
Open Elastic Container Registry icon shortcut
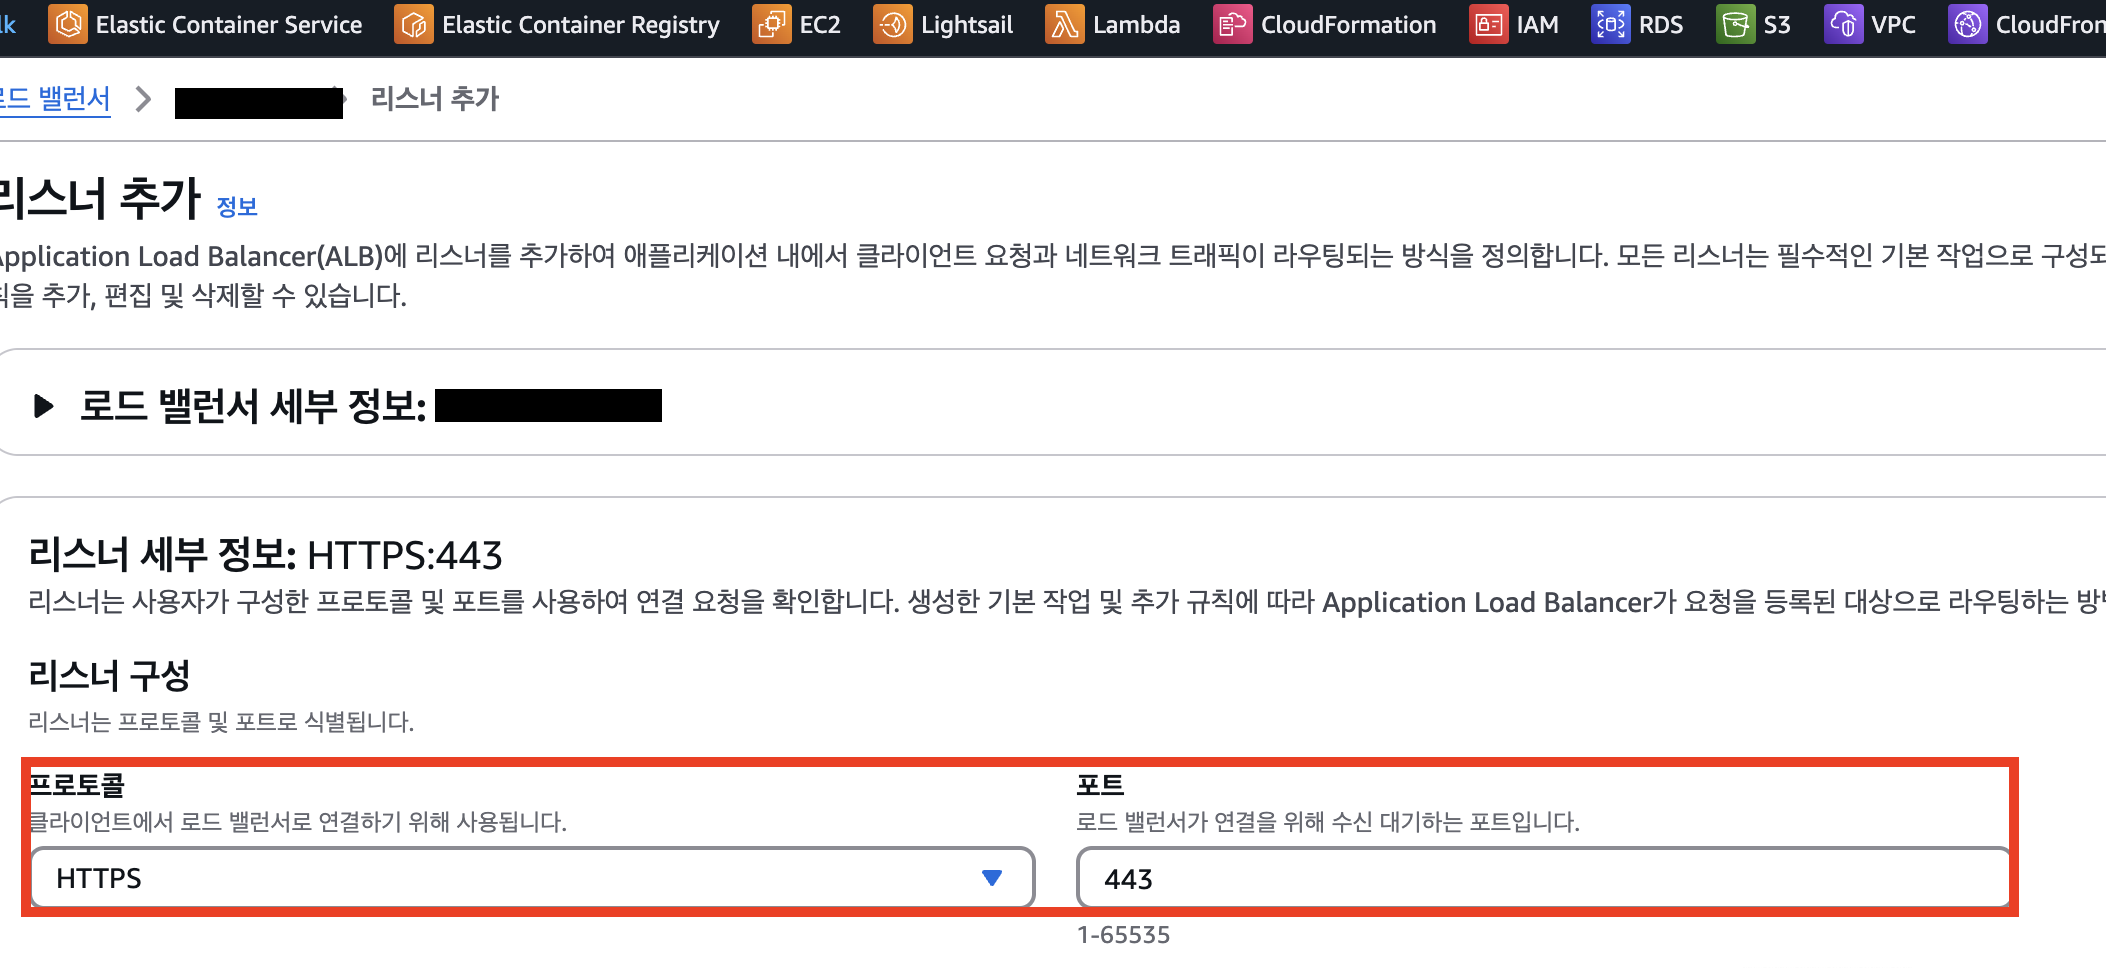coord(414,24)
